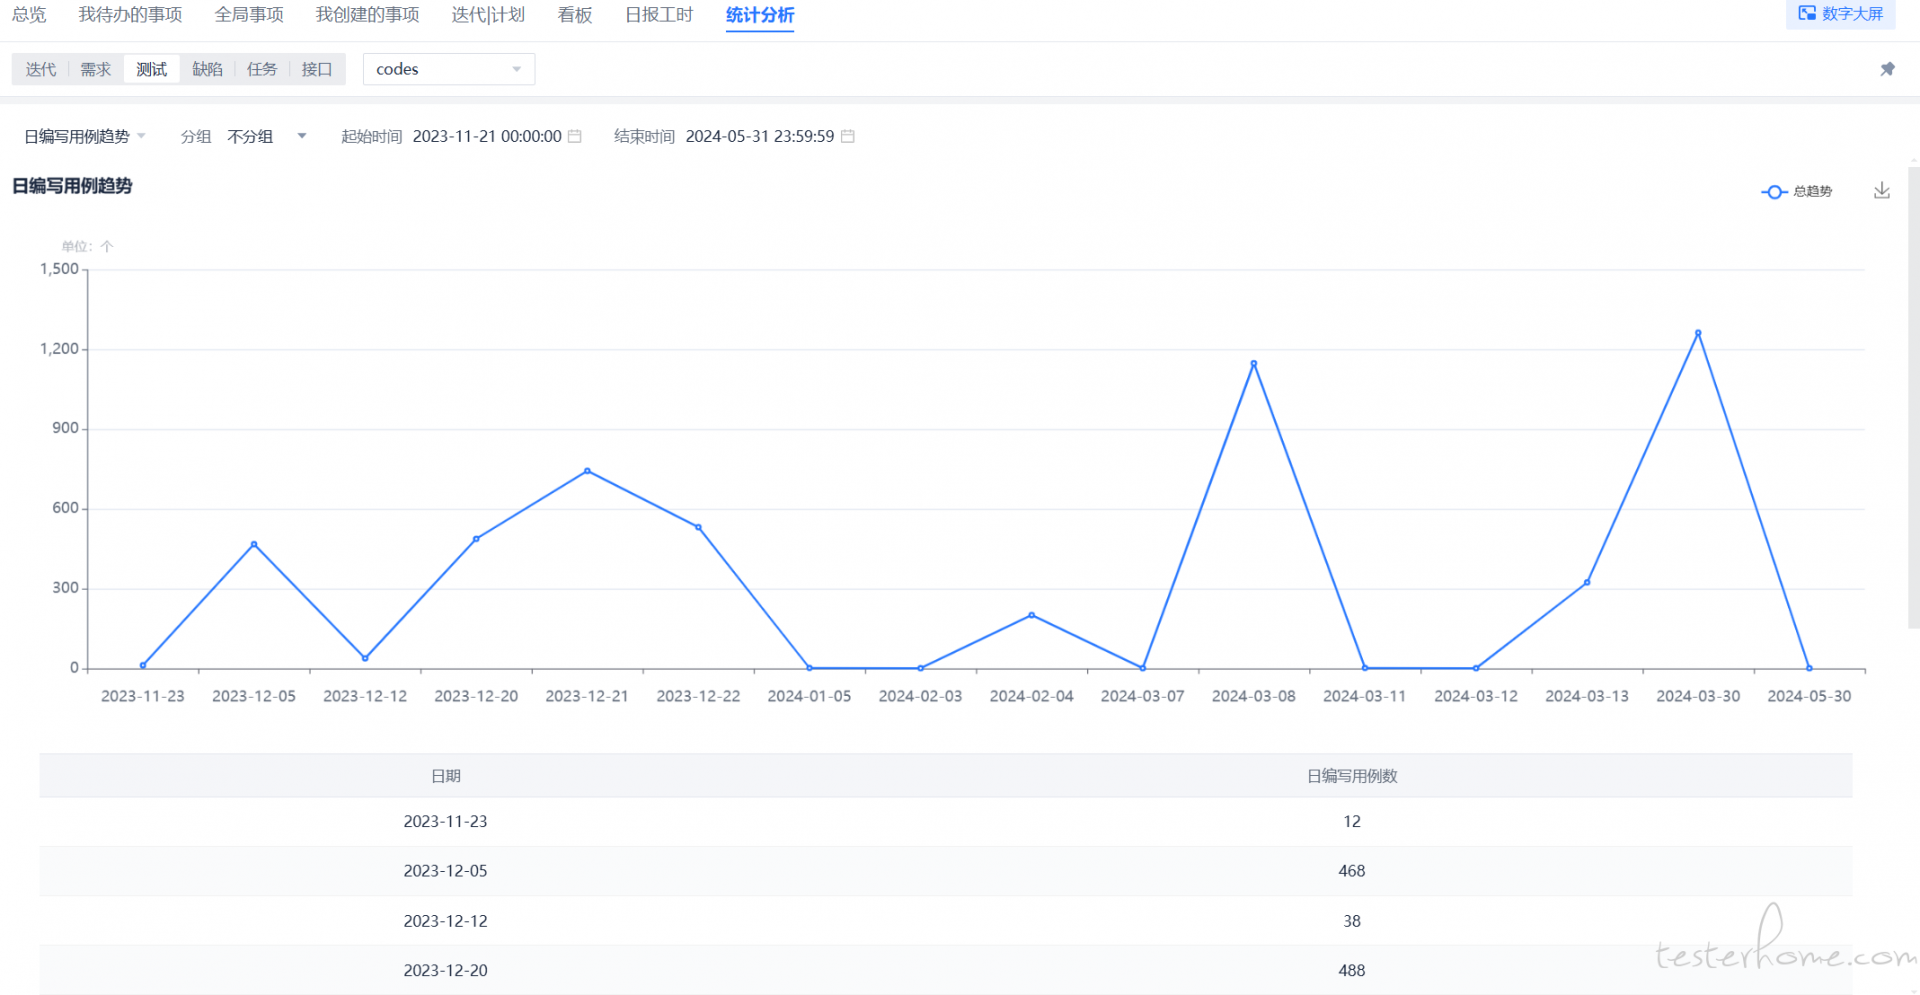Click the 数字大屏 button
1920x995 pixels.
(x=1851, y=14)
